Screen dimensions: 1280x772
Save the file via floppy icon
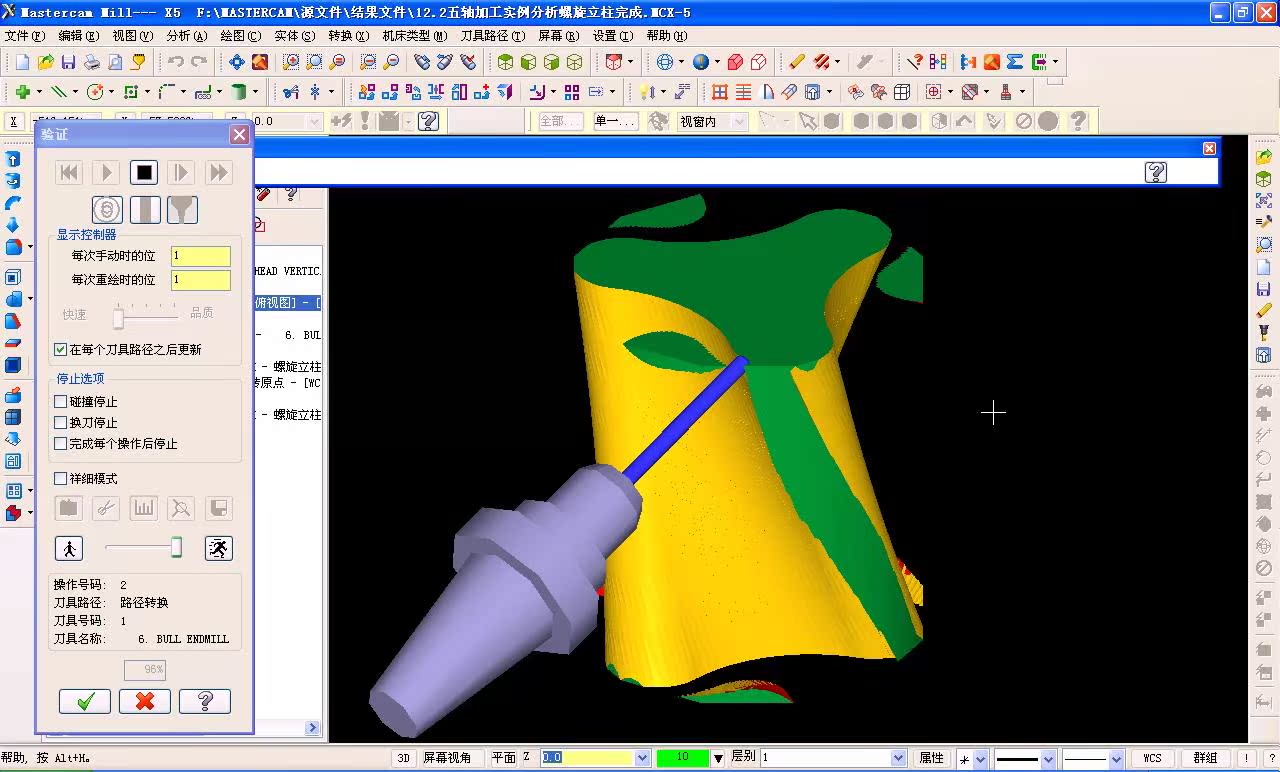point(68,62)
